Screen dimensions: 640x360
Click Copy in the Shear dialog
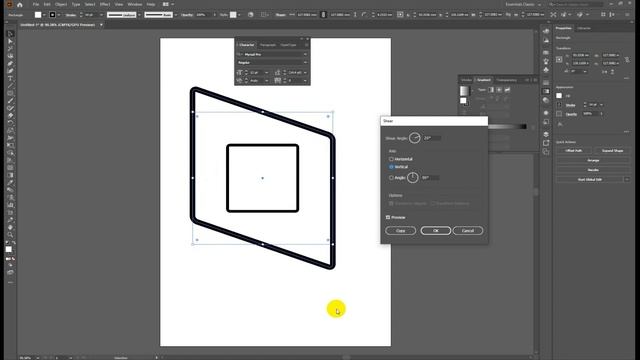pyautogui.click(x=400, y=231)
